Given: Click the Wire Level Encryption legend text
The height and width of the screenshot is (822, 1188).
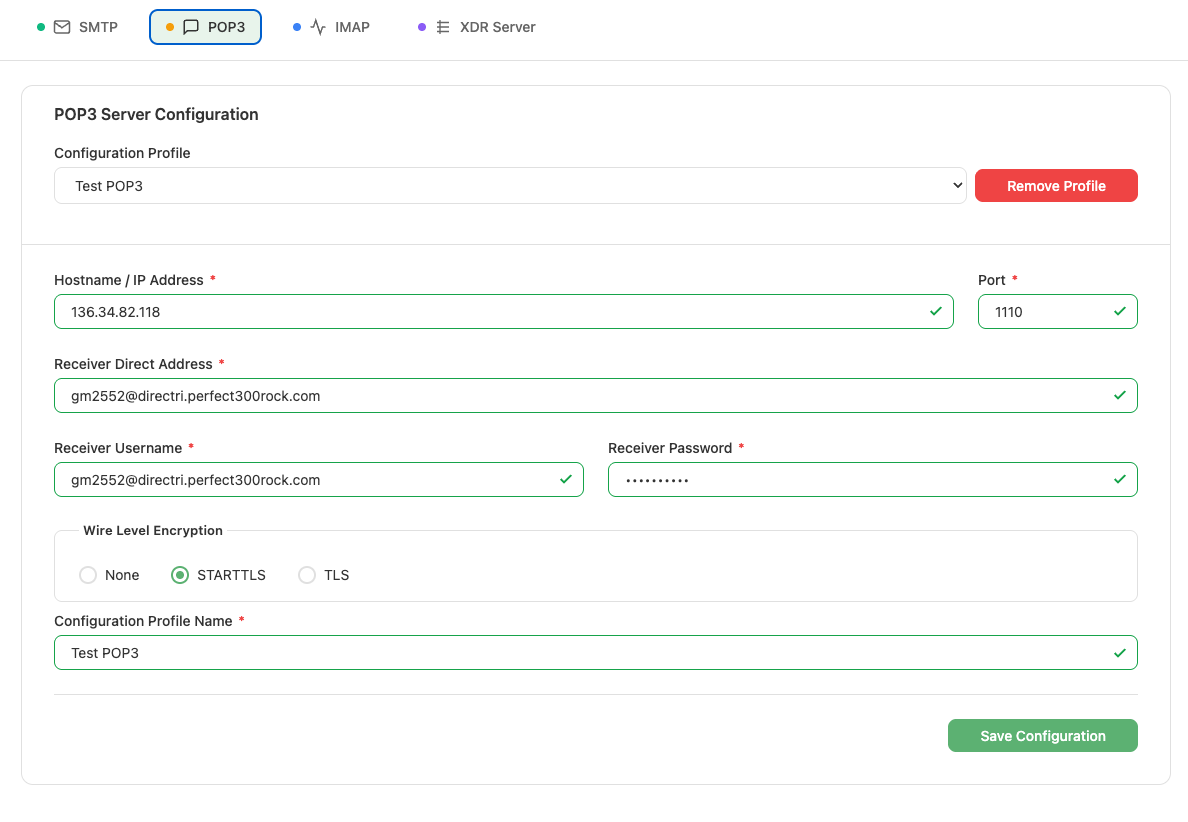Looking at the screenshot, I should point(153,530).
